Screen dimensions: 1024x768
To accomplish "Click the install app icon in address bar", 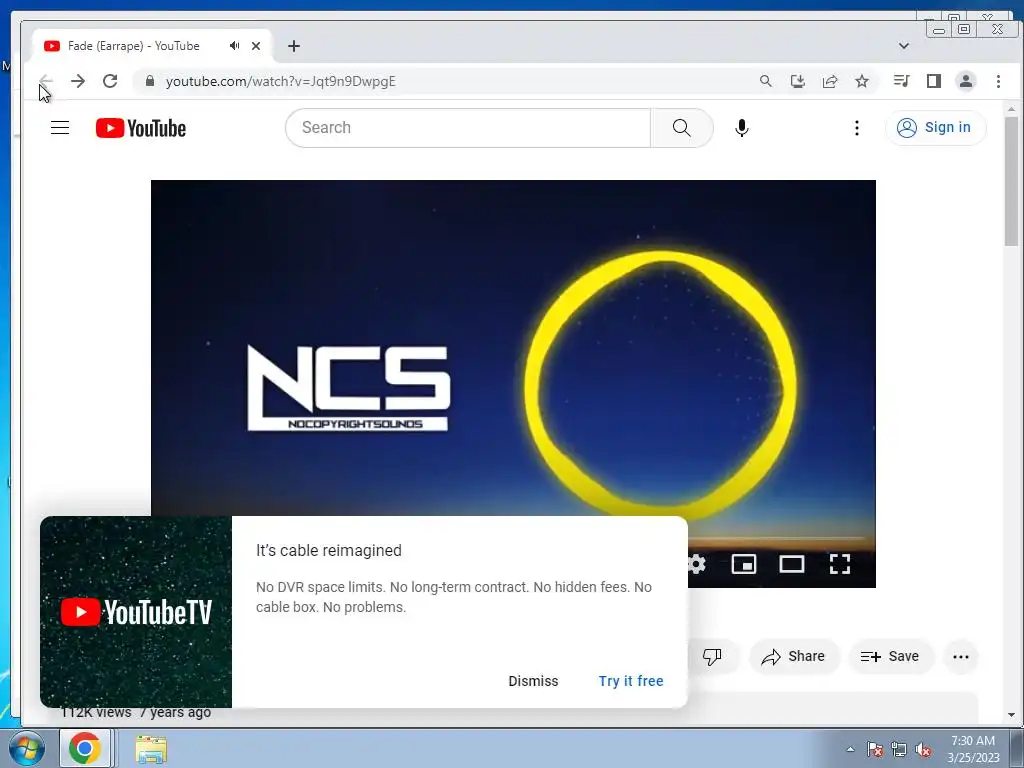I will pos(797,81).
